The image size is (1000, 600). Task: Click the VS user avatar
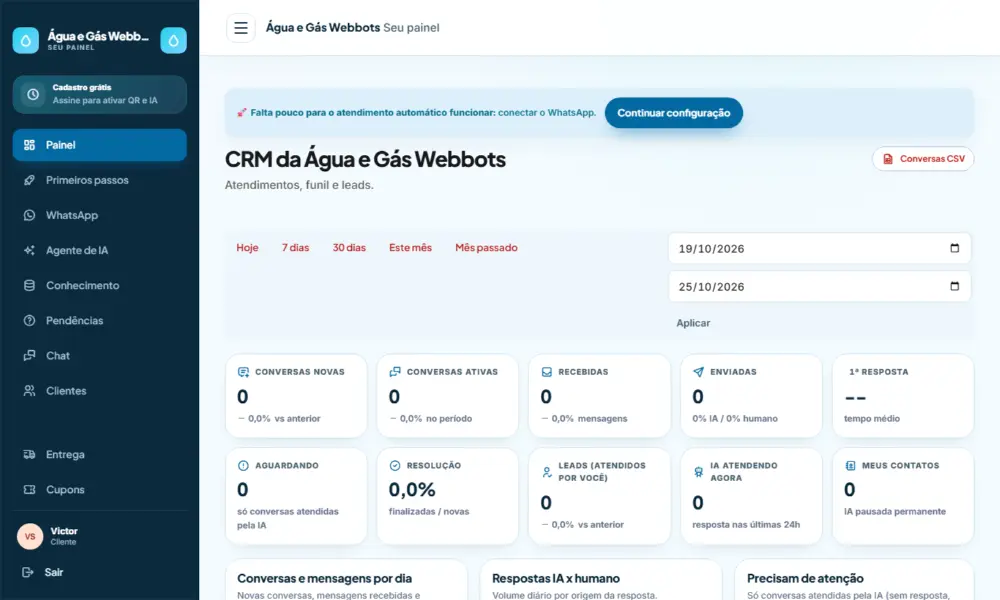click(x=30, y=536)
